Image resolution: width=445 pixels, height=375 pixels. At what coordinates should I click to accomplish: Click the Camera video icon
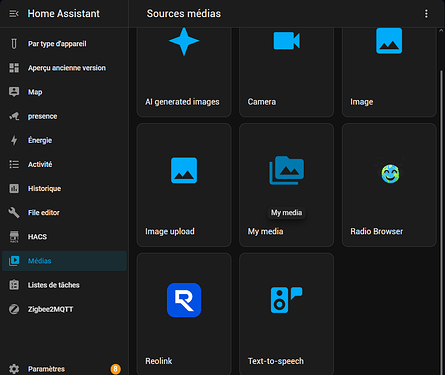click(287, 41)
